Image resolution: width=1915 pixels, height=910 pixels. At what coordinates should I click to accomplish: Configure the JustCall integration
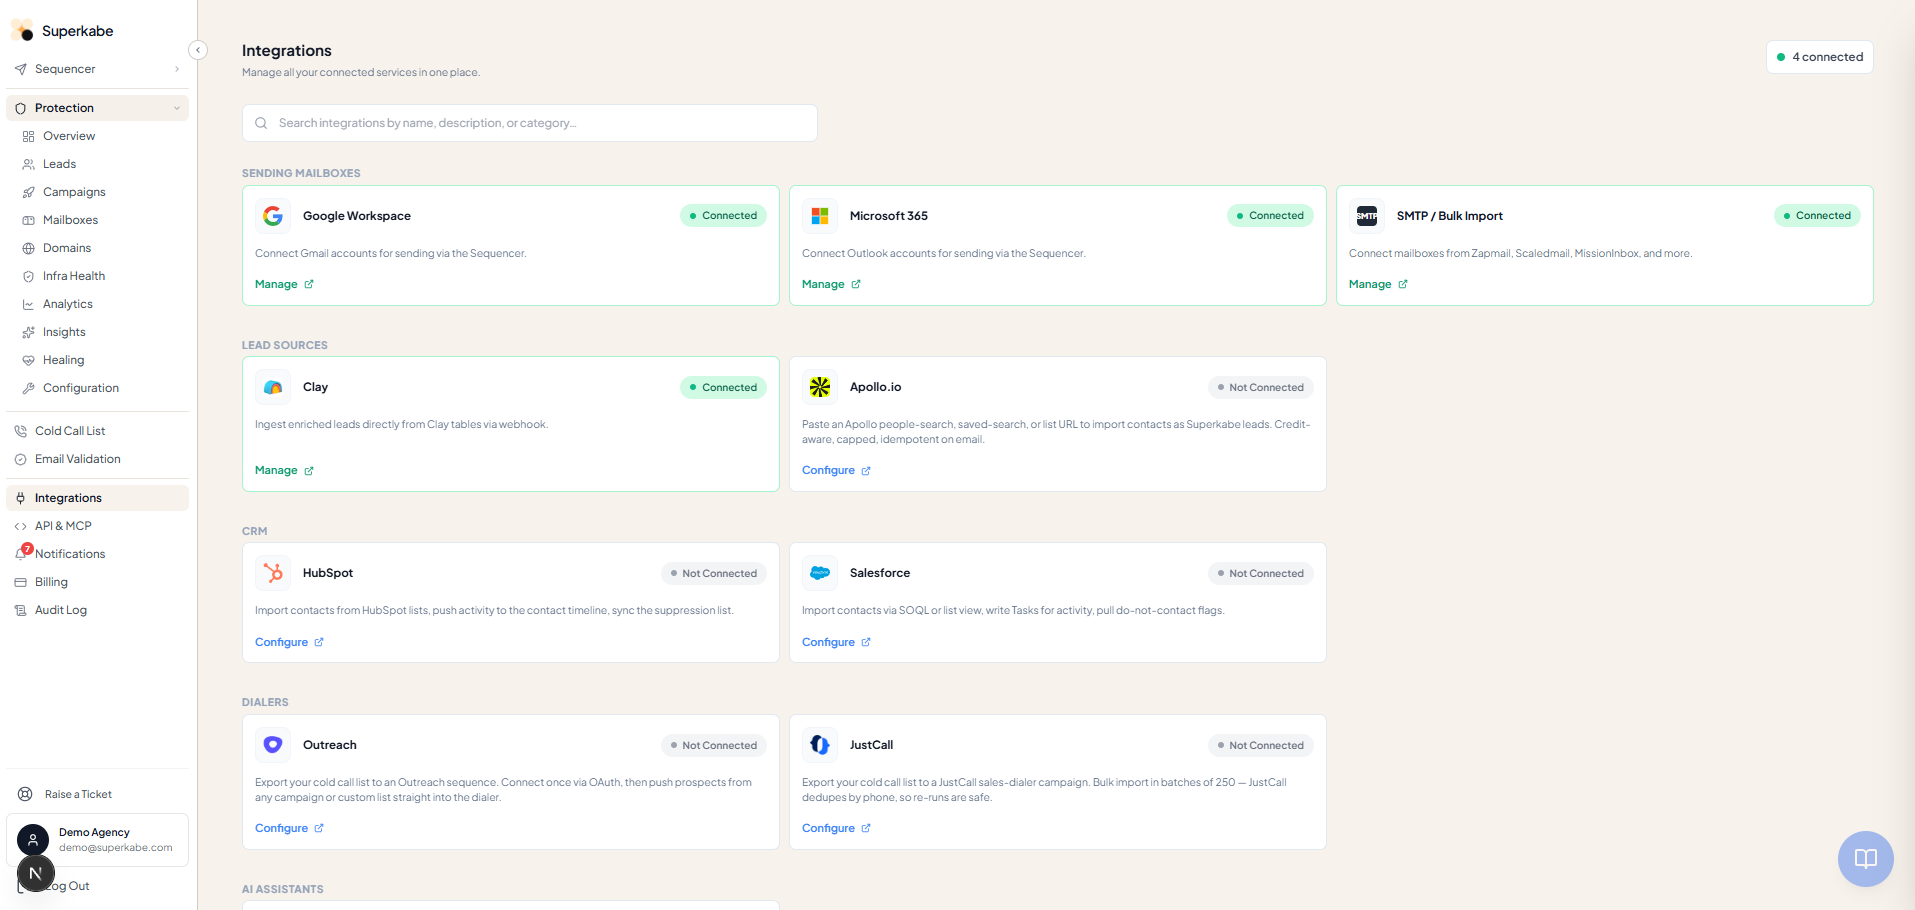point(836,828)
